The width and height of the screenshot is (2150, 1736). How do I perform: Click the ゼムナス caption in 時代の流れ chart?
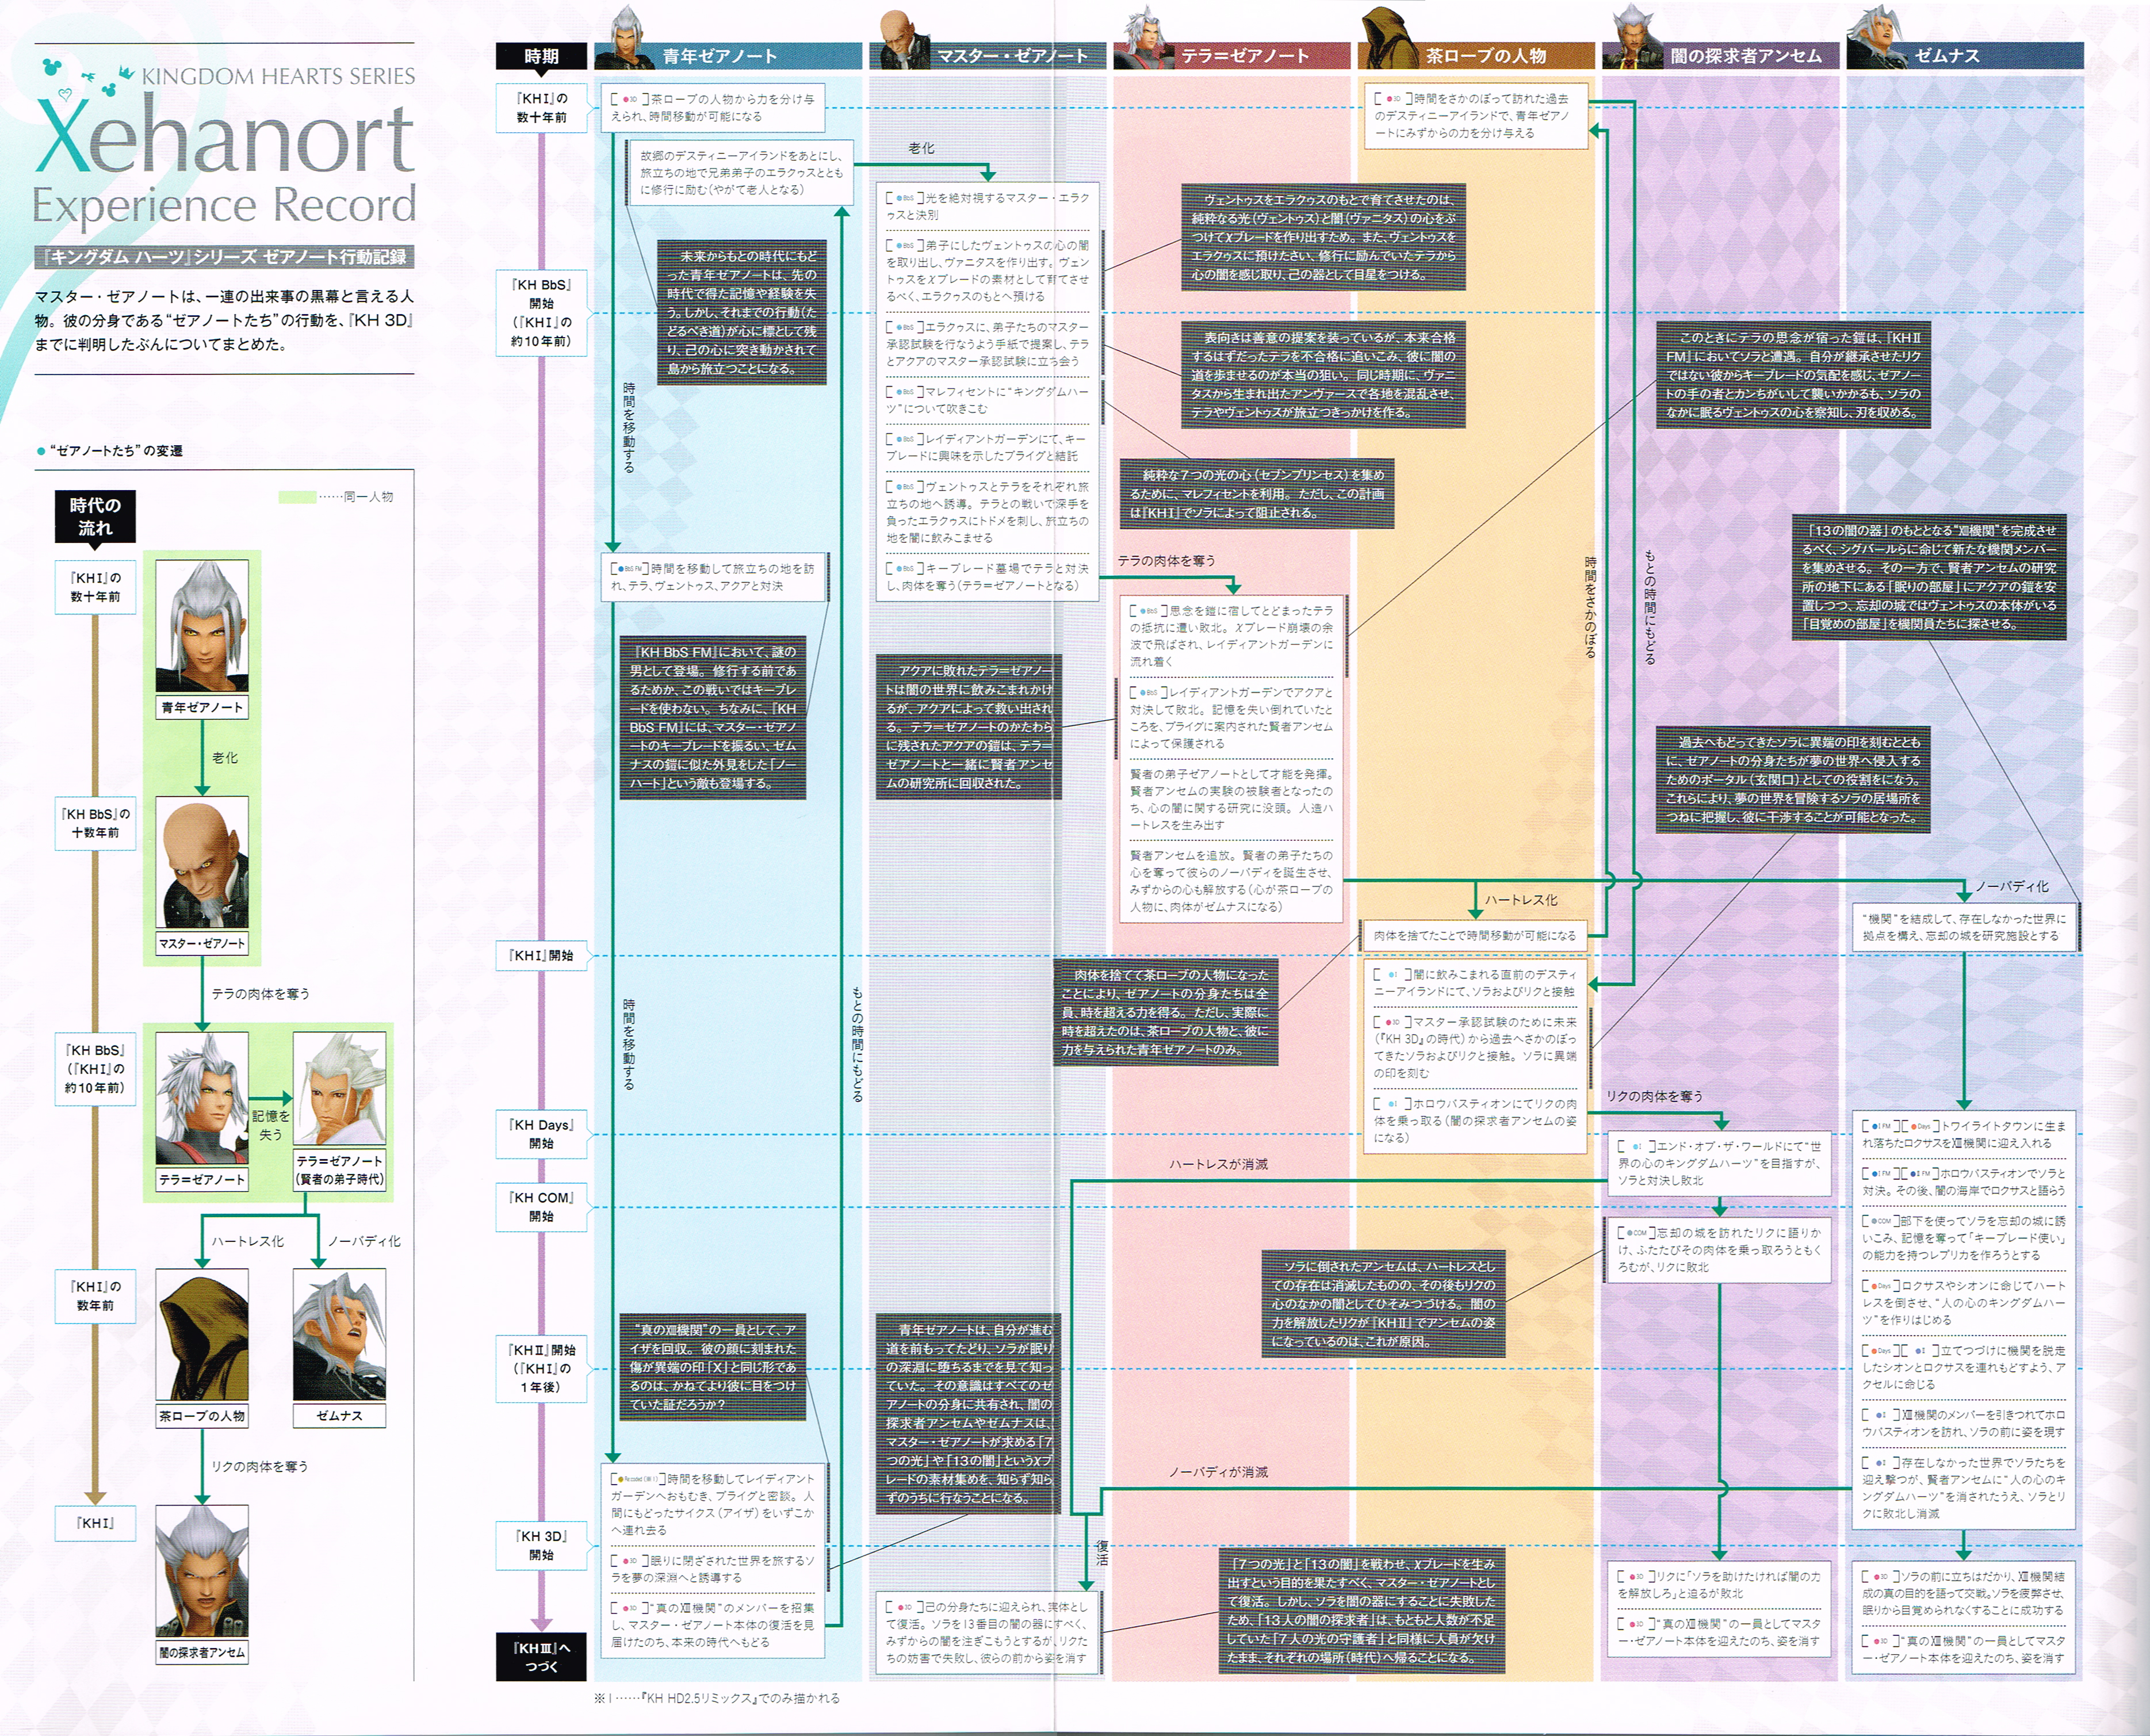tap(339, 1416)
